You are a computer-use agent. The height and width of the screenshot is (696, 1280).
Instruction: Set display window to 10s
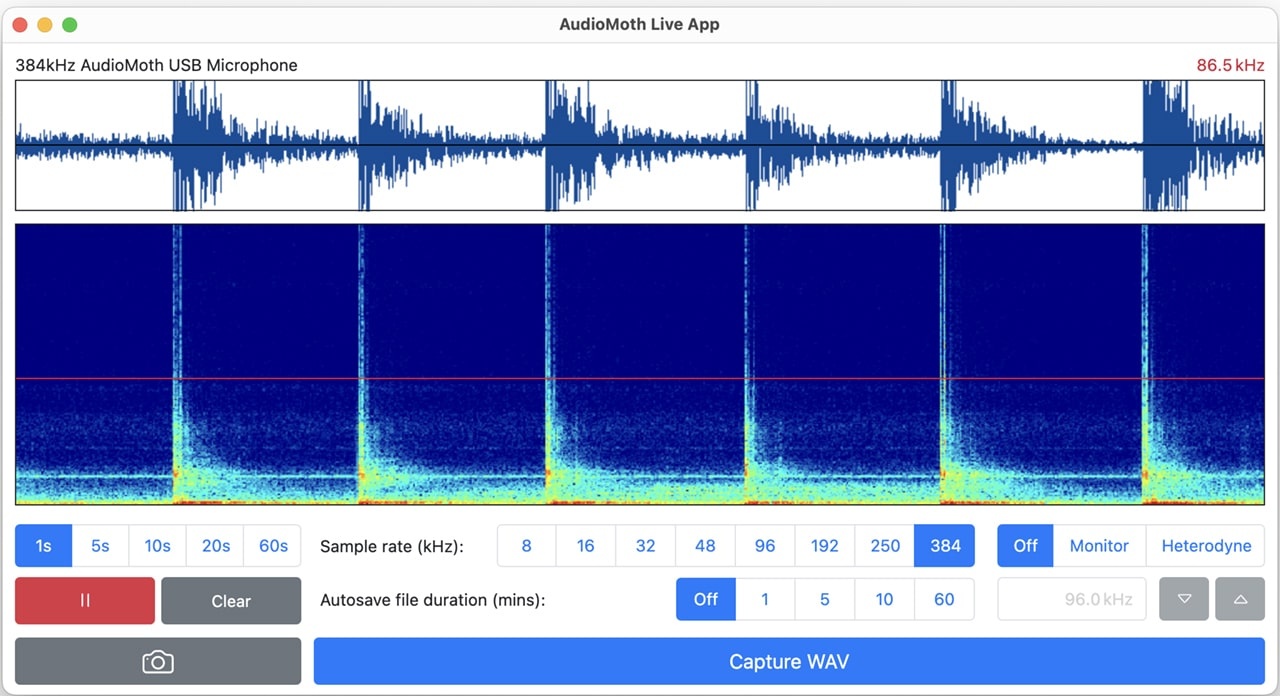coord(157,546)
